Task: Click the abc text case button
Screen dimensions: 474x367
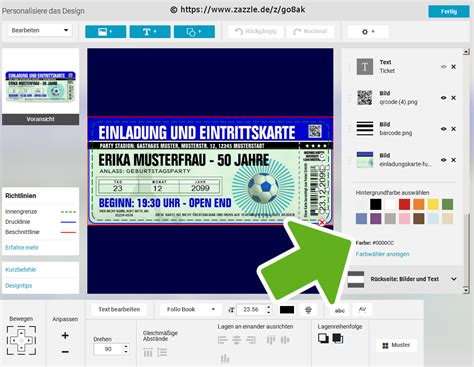Action: tap(340, 310)
